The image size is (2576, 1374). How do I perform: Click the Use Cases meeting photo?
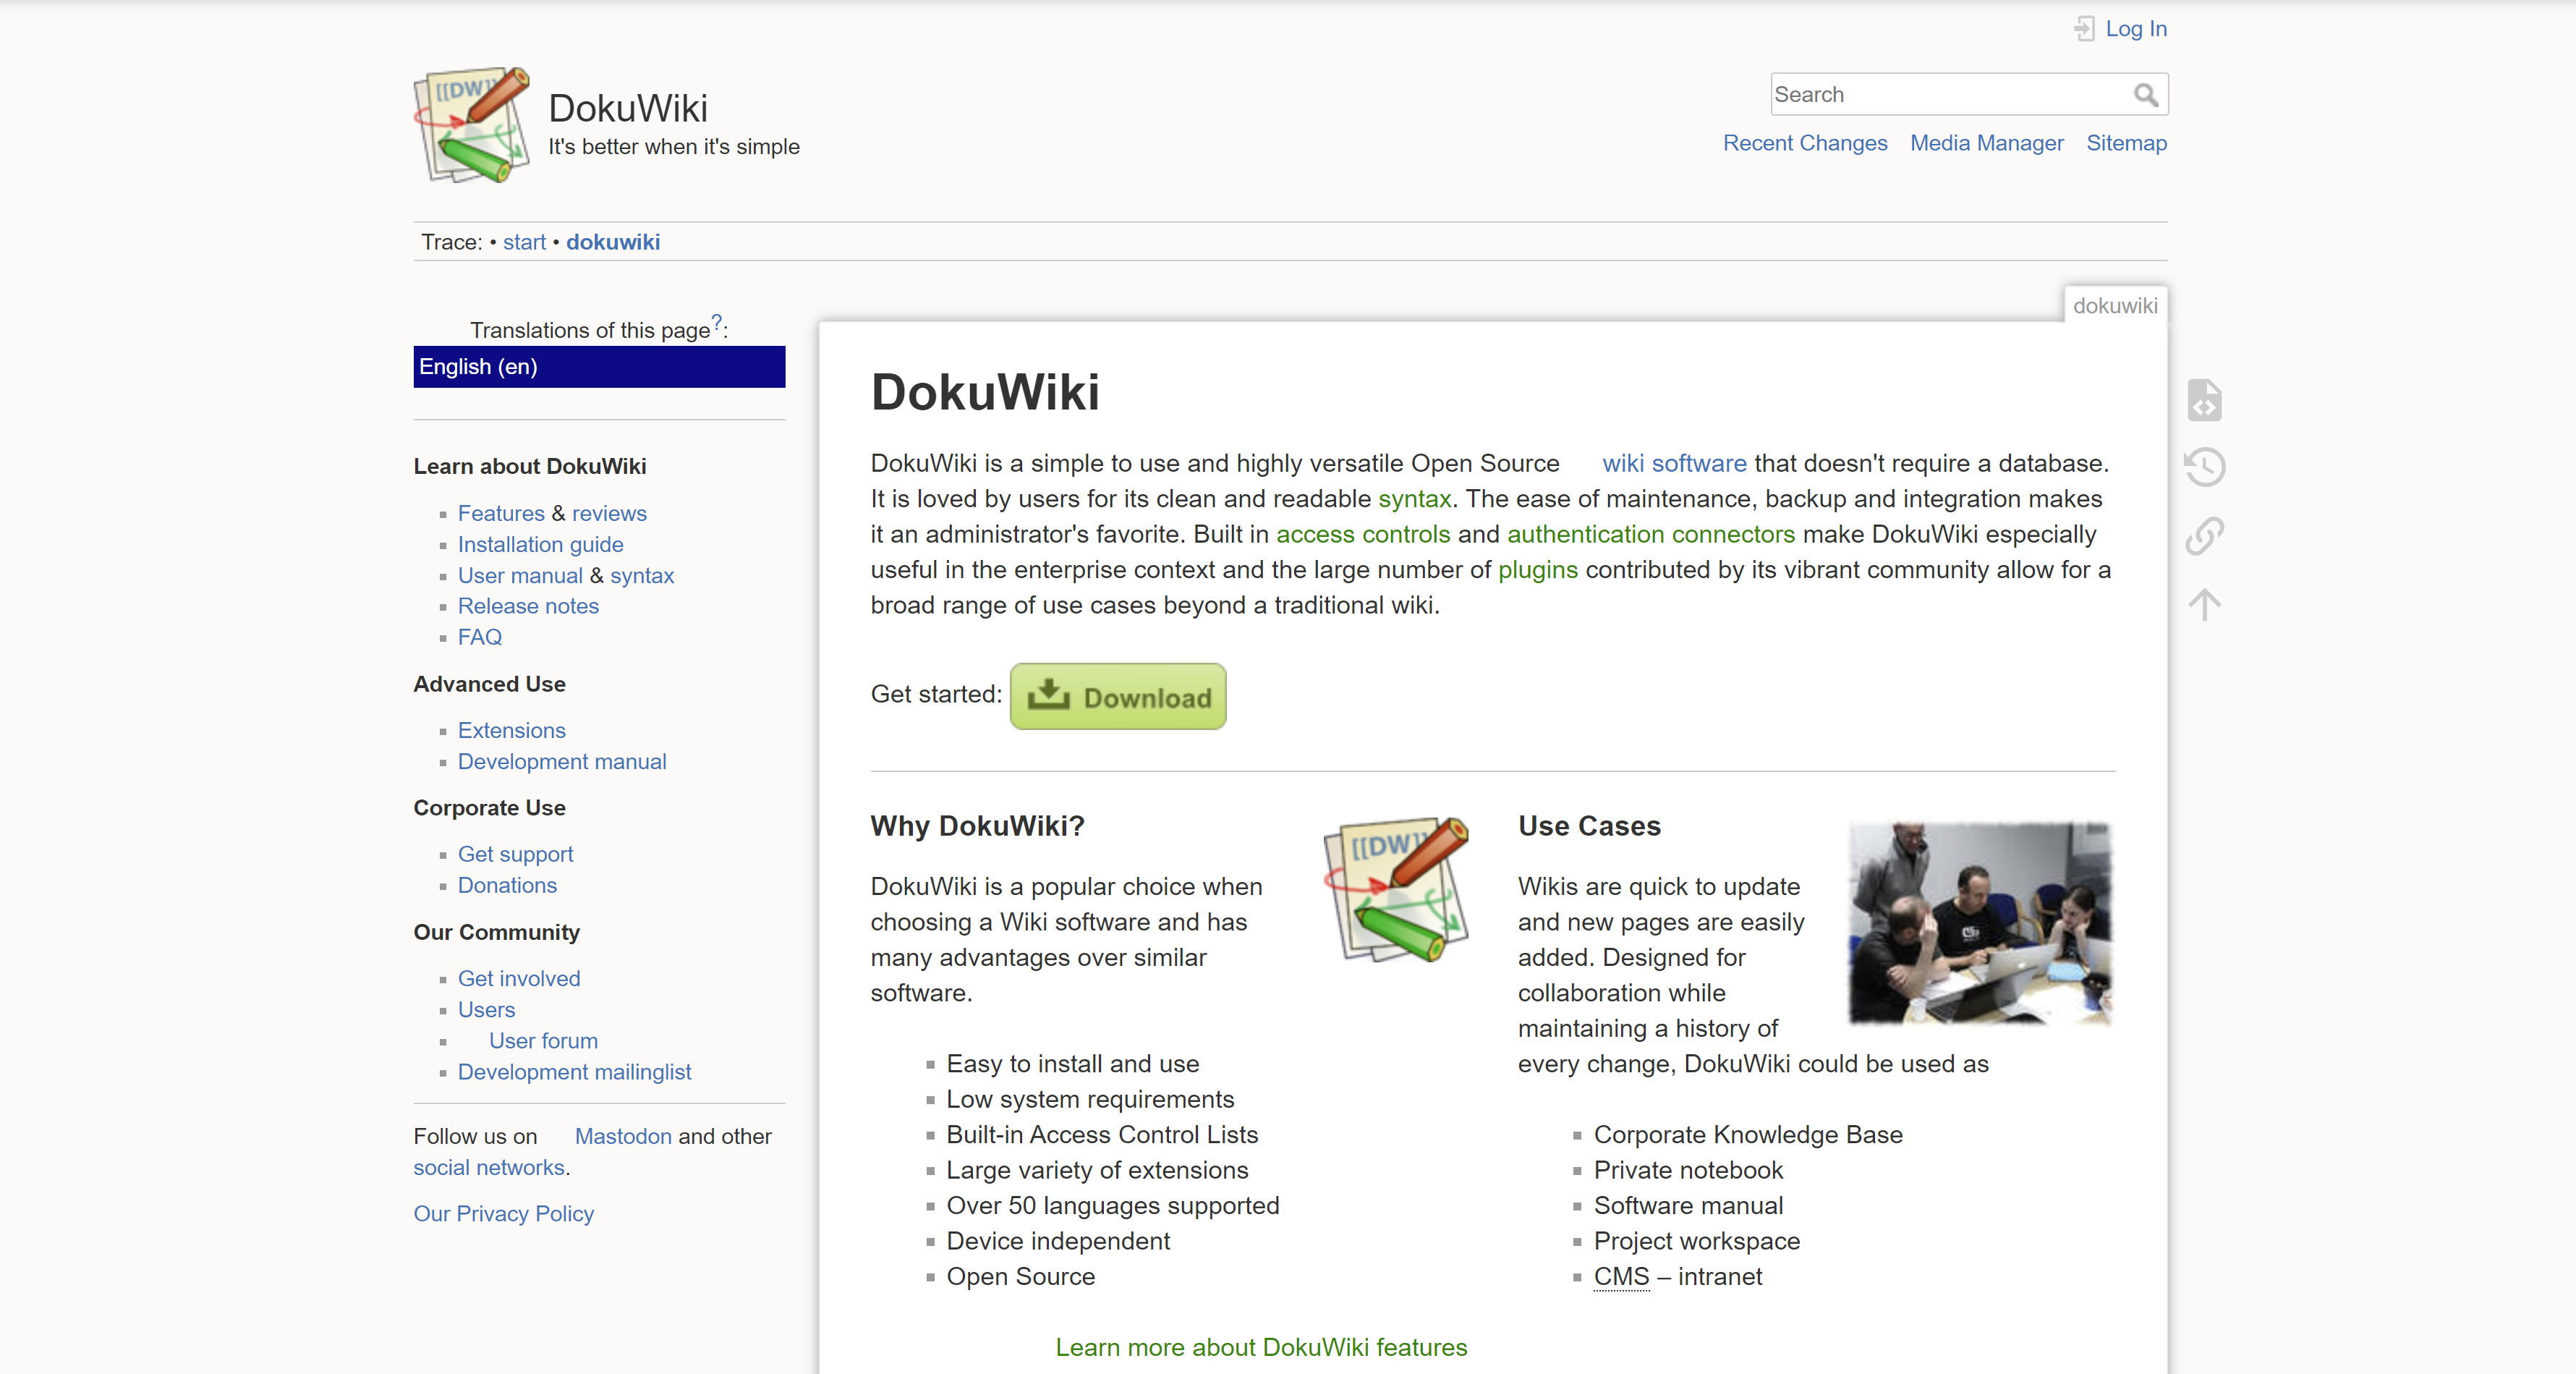coord(1980,923)
